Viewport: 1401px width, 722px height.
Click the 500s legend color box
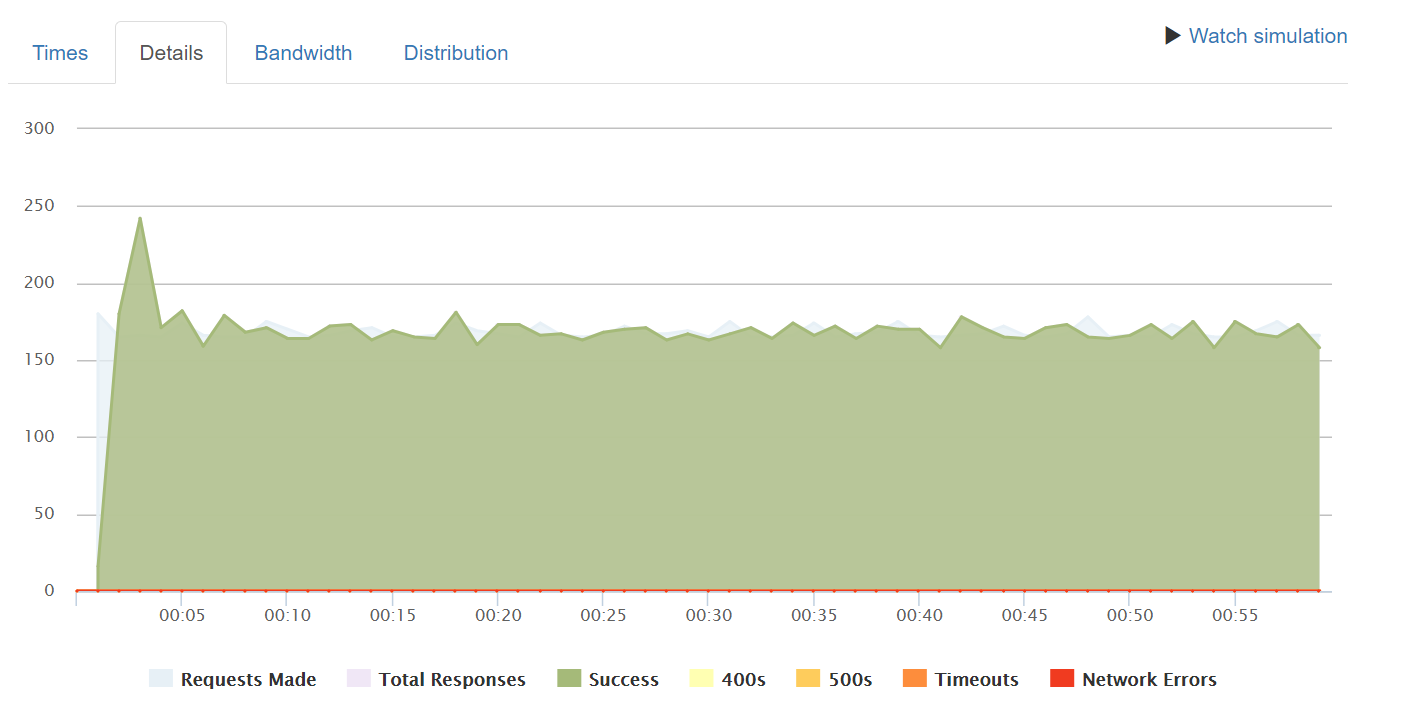(x=808, y=679)
